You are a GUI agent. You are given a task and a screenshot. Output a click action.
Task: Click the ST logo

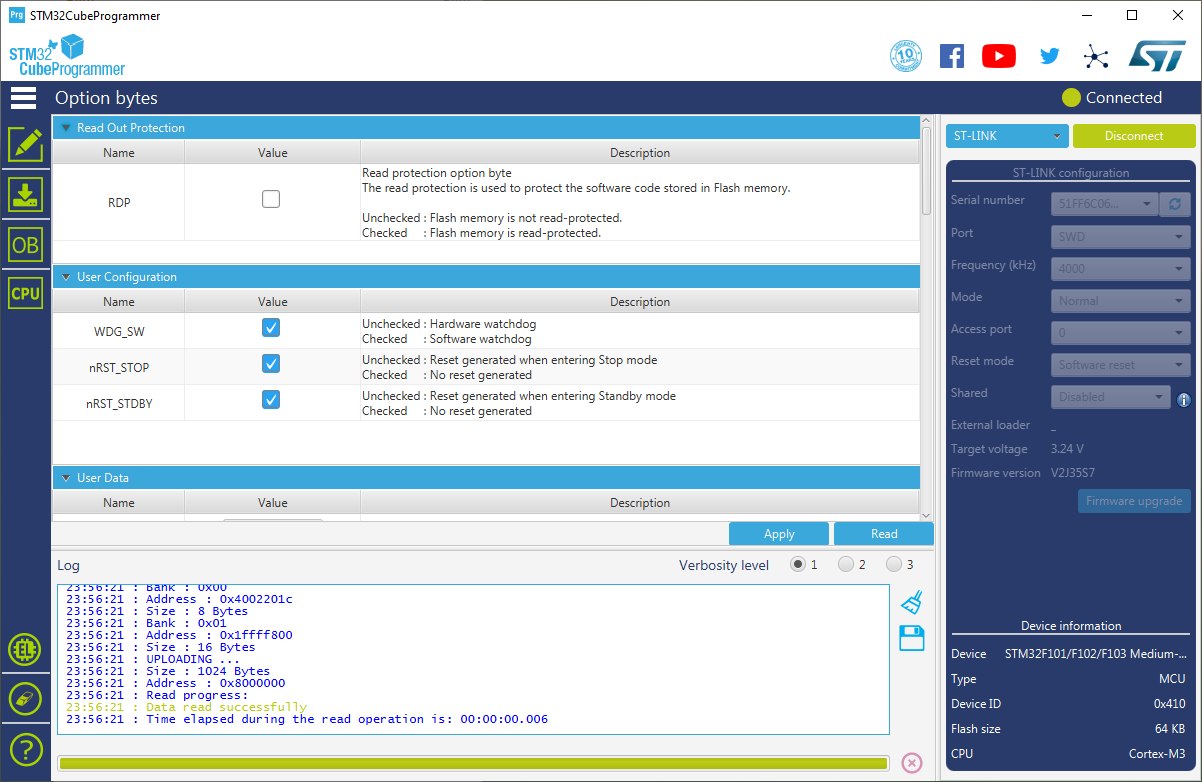coord(1157,56)
